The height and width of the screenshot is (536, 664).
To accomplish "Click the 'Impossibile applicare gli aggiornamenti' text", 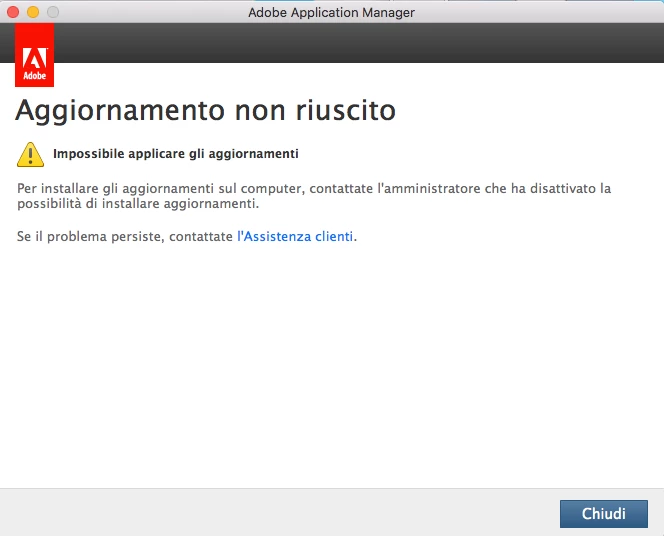I will [176, 154].
